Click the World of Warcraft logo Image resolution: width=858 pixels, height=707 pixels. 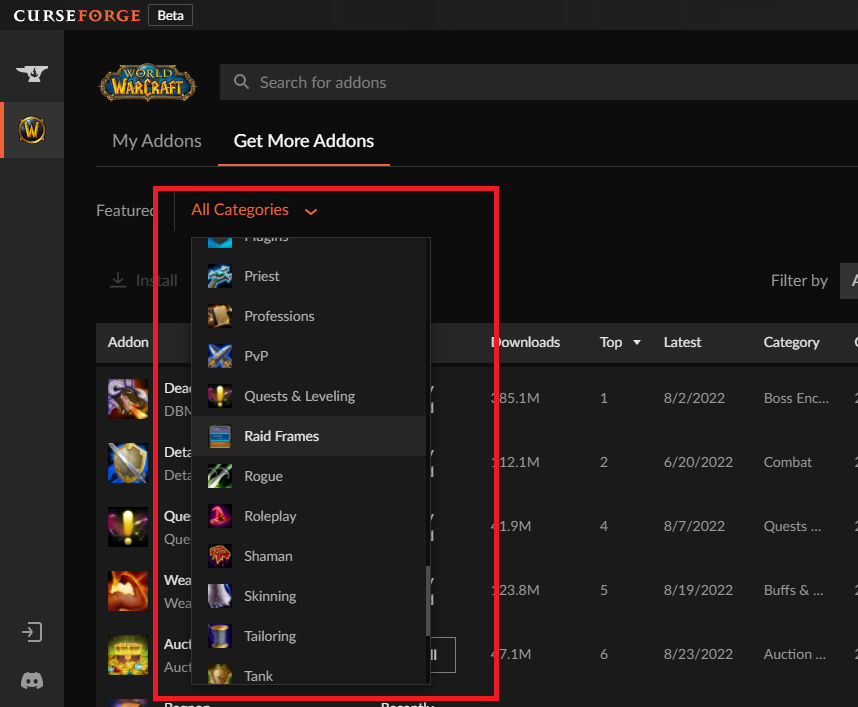click(x=148, y=82)
